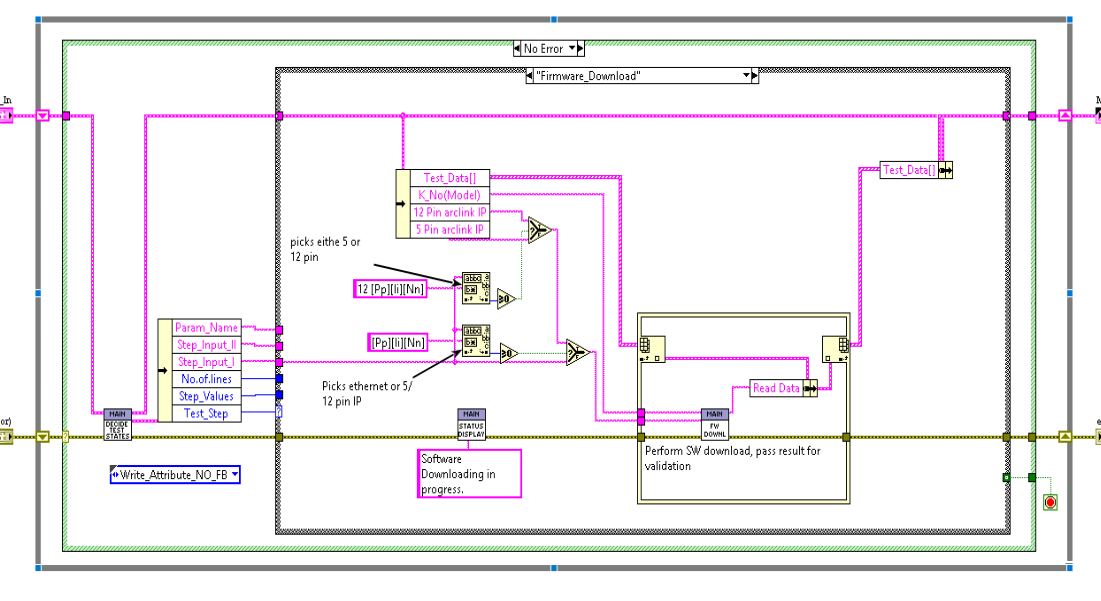Click the MAIN FW Download subVI icon

point(714,424)
